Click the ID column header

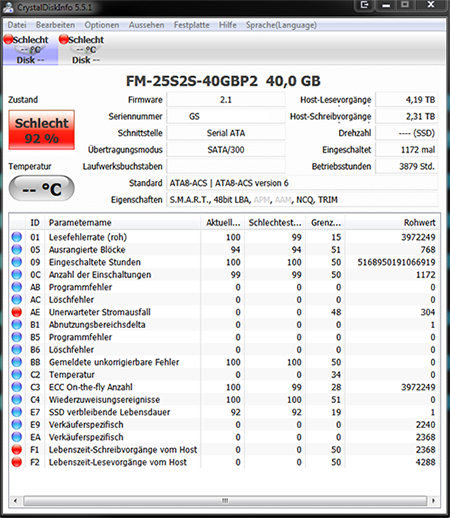[x=35, y=223]
